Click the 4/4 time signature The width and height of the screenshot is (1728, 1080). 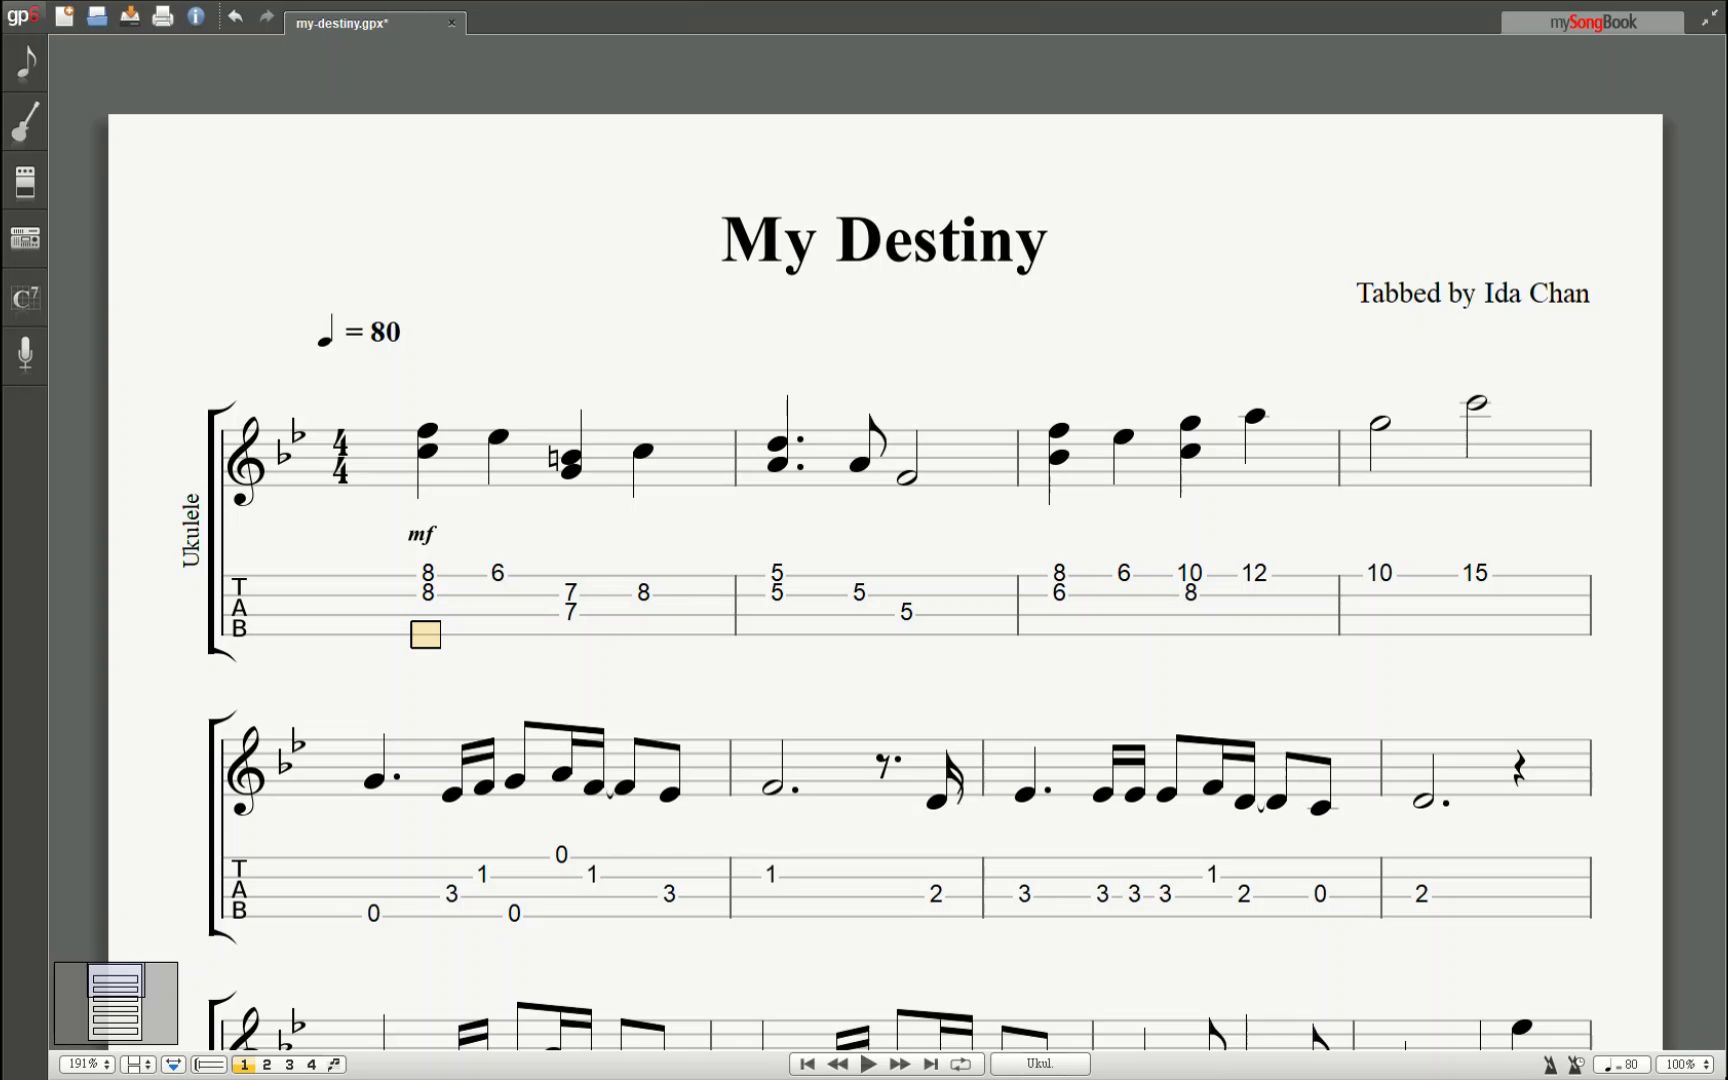pyautogui.click(x=341, y=457)
